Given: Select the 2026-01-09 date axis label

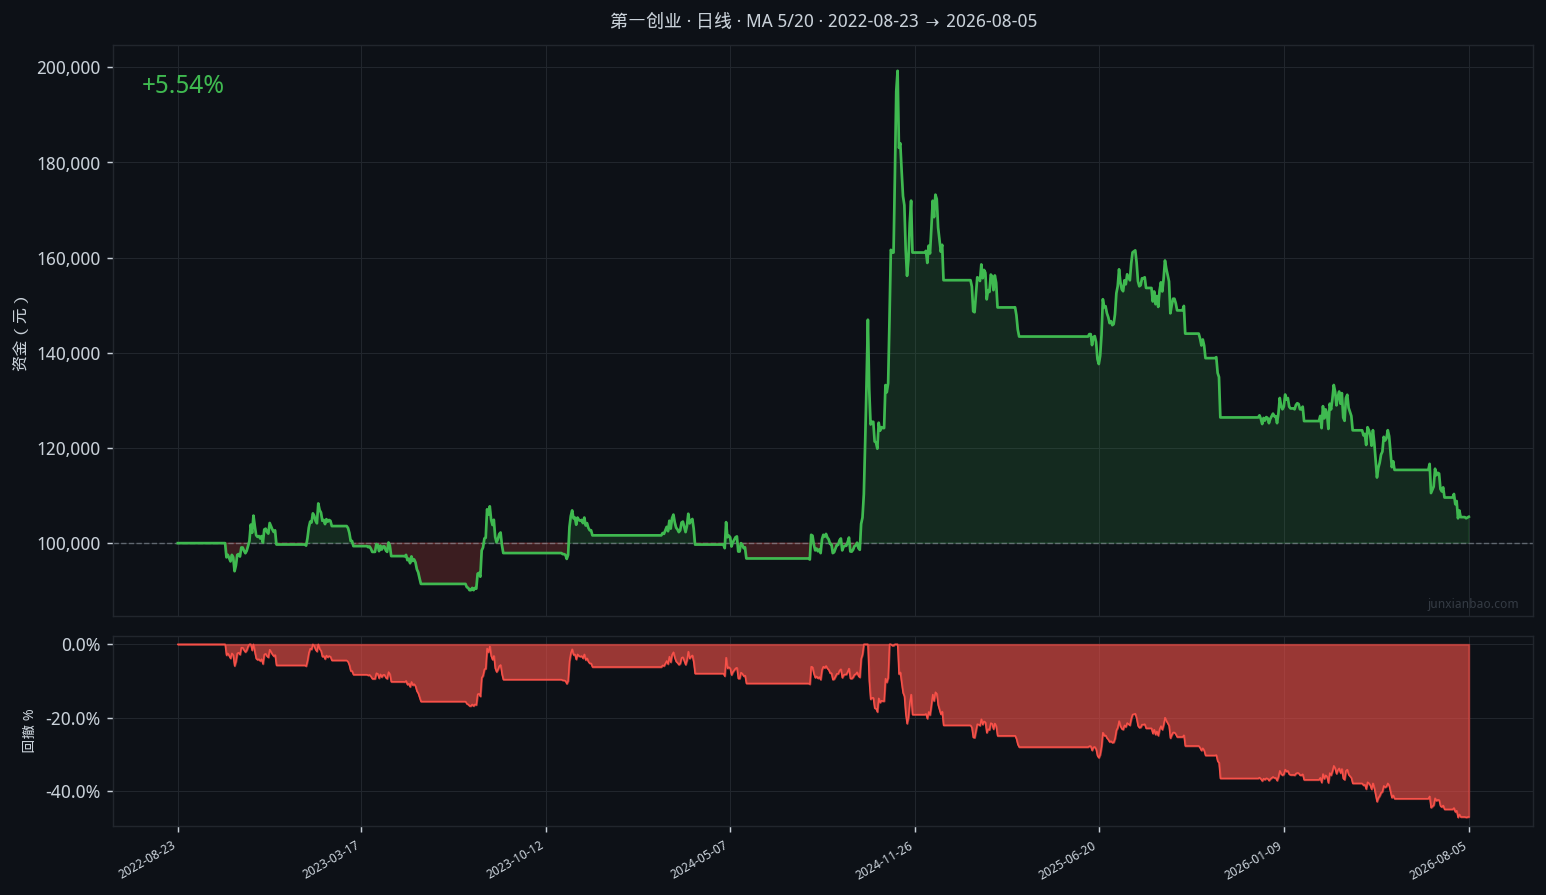Looking at the screenshot, I should (1254, 860).
